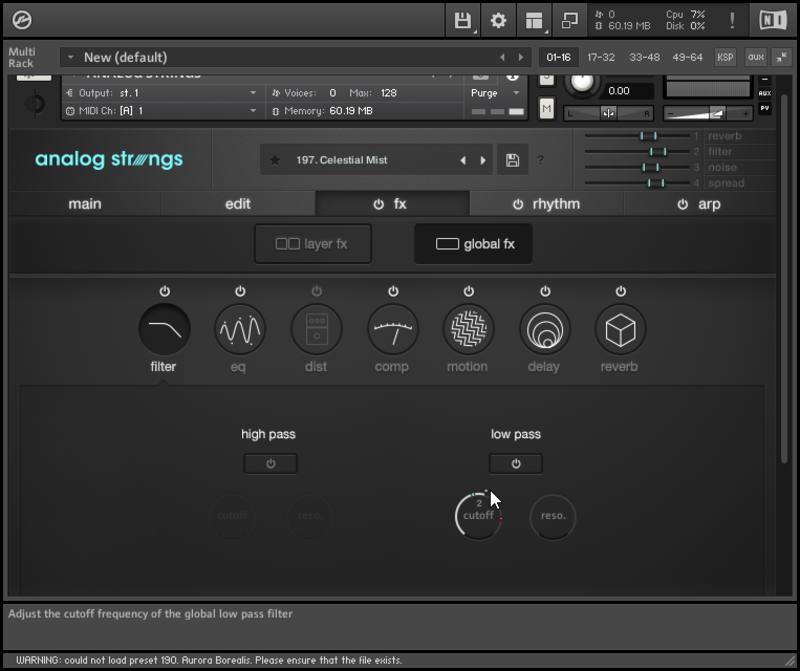Open the question mark help

point(540,160)
